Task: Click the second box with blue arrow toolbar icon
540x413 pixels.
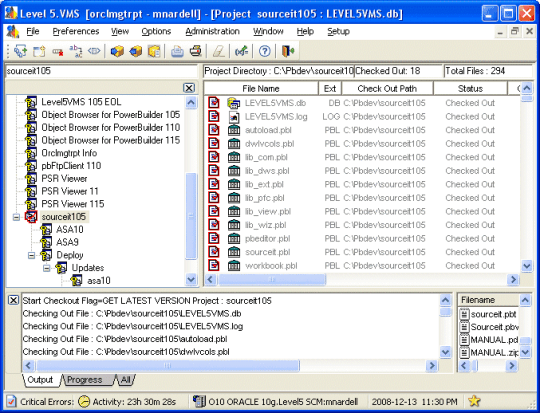Action: tap(135, 51)
